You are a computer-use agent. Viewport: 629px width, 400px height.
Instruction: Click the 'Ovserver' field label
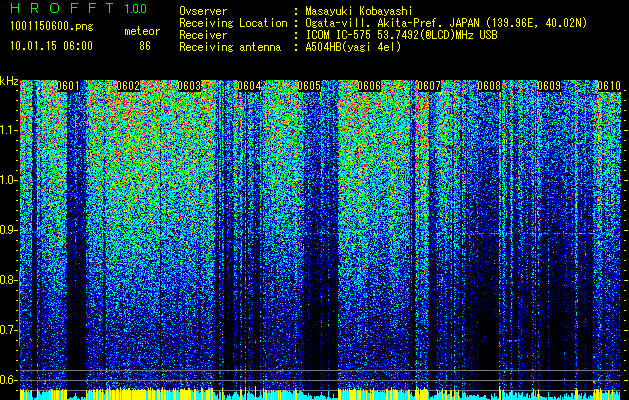203,11
